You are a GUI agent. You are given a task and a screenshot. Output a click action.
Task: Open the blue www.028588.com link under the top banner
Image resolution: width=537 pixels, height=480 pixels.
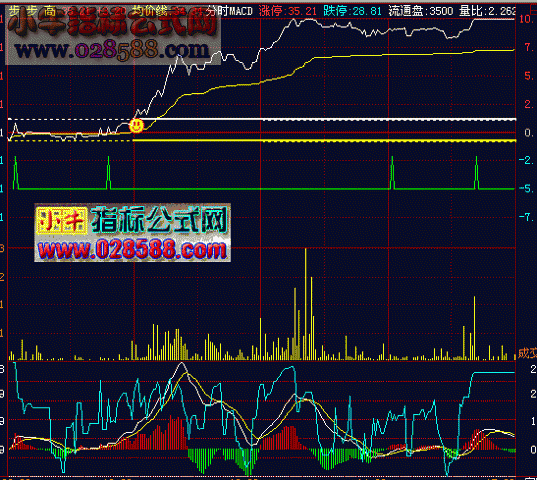tap(112, 50)
